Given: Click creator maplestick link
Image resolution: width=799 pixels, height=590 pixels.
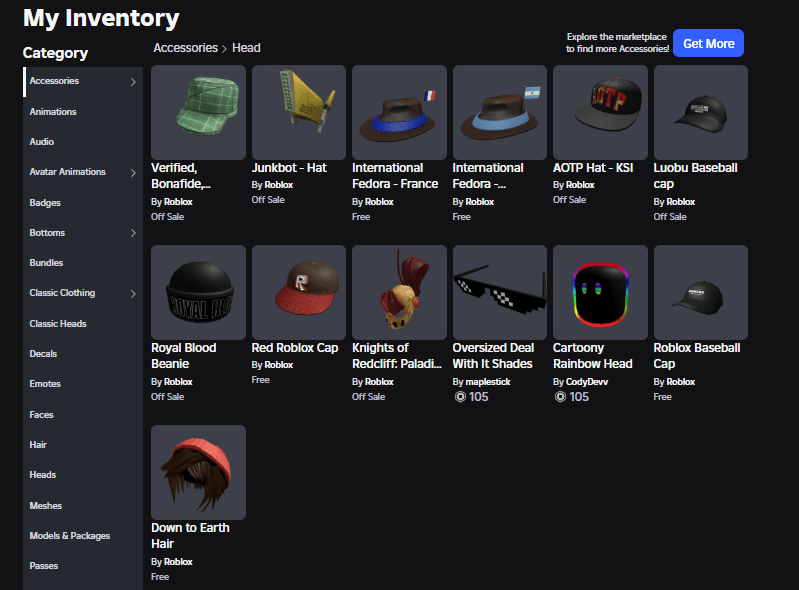Looking at the screenshot, I should coord(488,382).
